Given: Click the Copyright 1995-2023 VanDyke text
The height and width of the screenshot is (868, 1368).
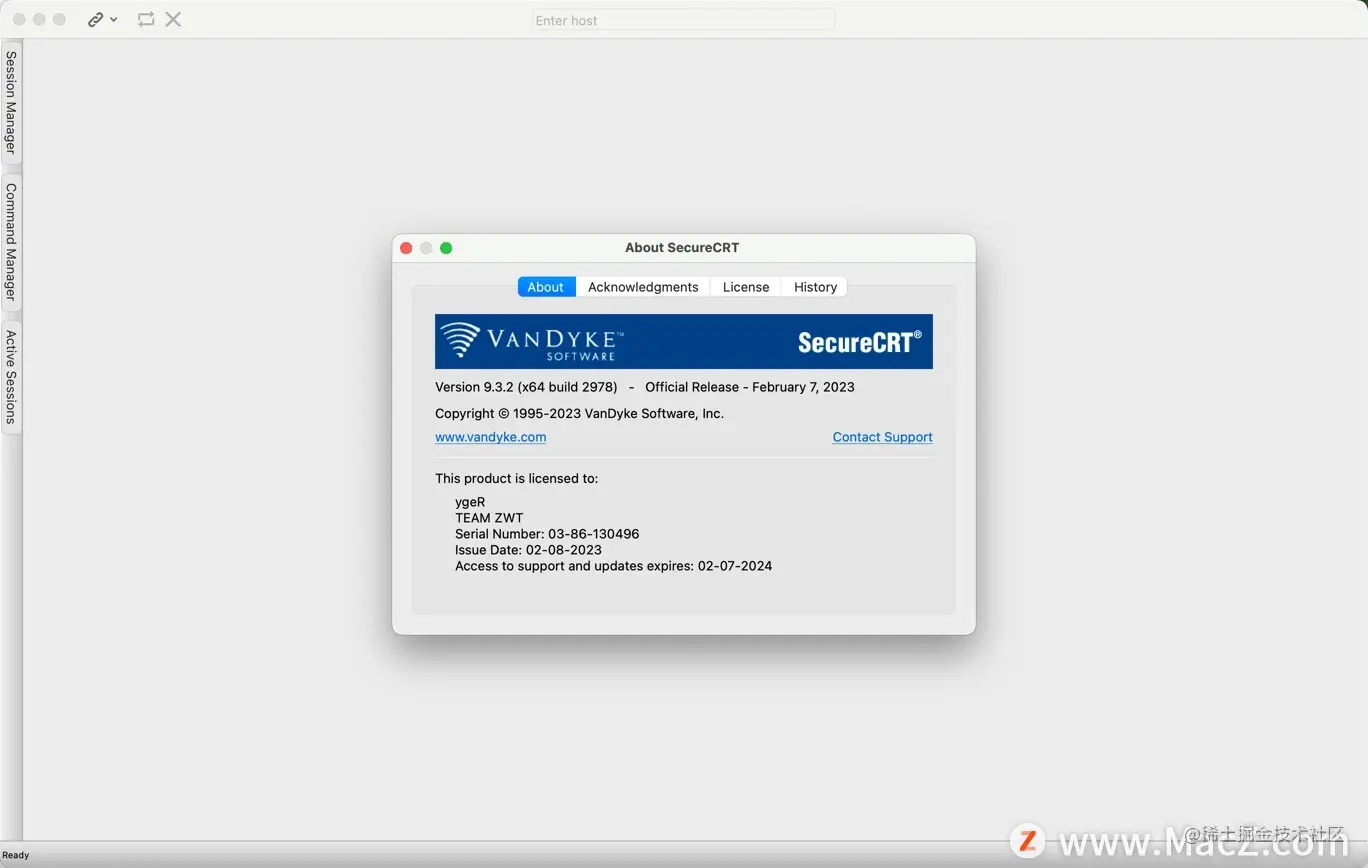Looking at the screenshot, I should tap(579, 413).
